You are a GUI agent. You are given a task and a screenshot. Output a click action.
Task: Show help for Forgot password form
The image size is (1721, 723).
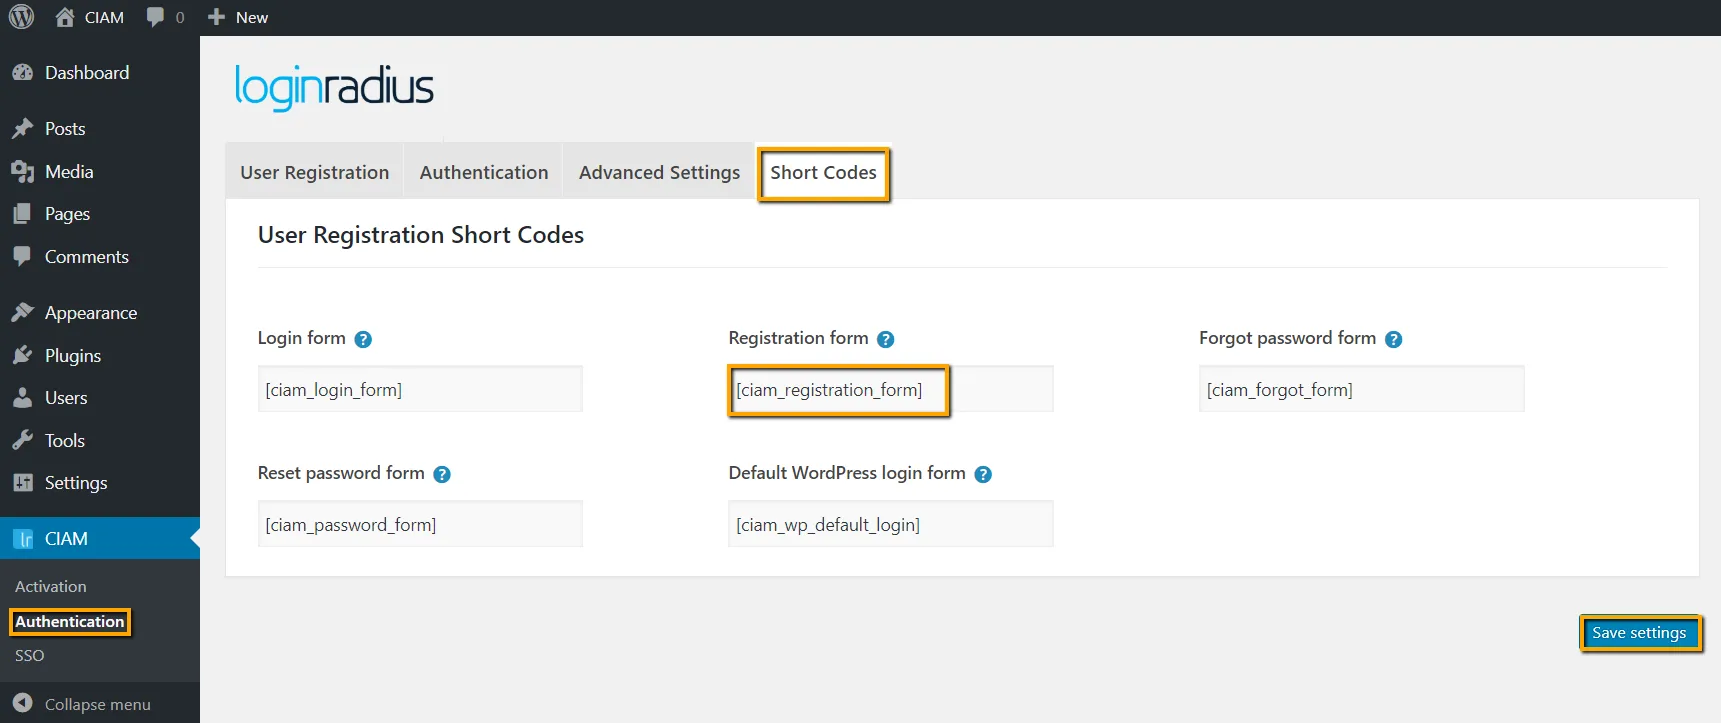coord(1393,339)
